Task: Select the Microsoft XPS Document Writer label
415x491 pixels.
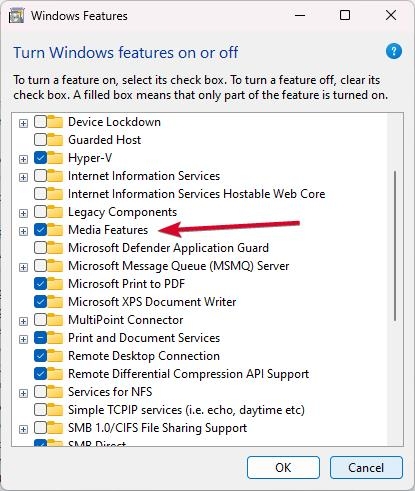Action: click(152, 302)
